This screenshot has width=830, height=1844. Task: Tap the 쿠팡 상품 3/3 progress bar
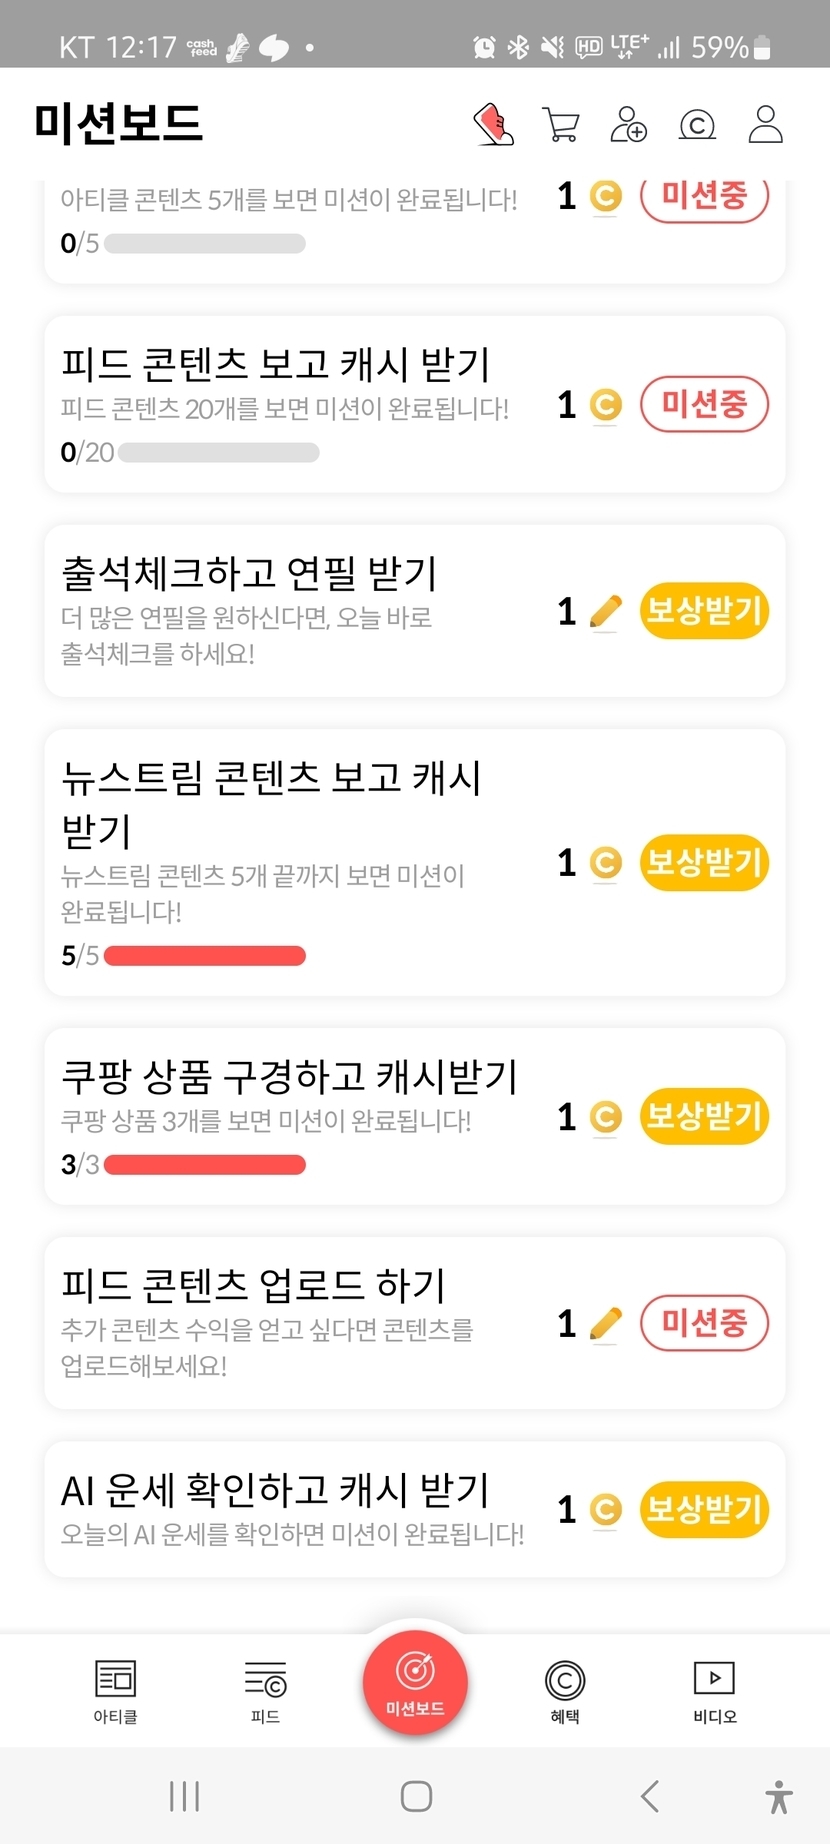205,1165
